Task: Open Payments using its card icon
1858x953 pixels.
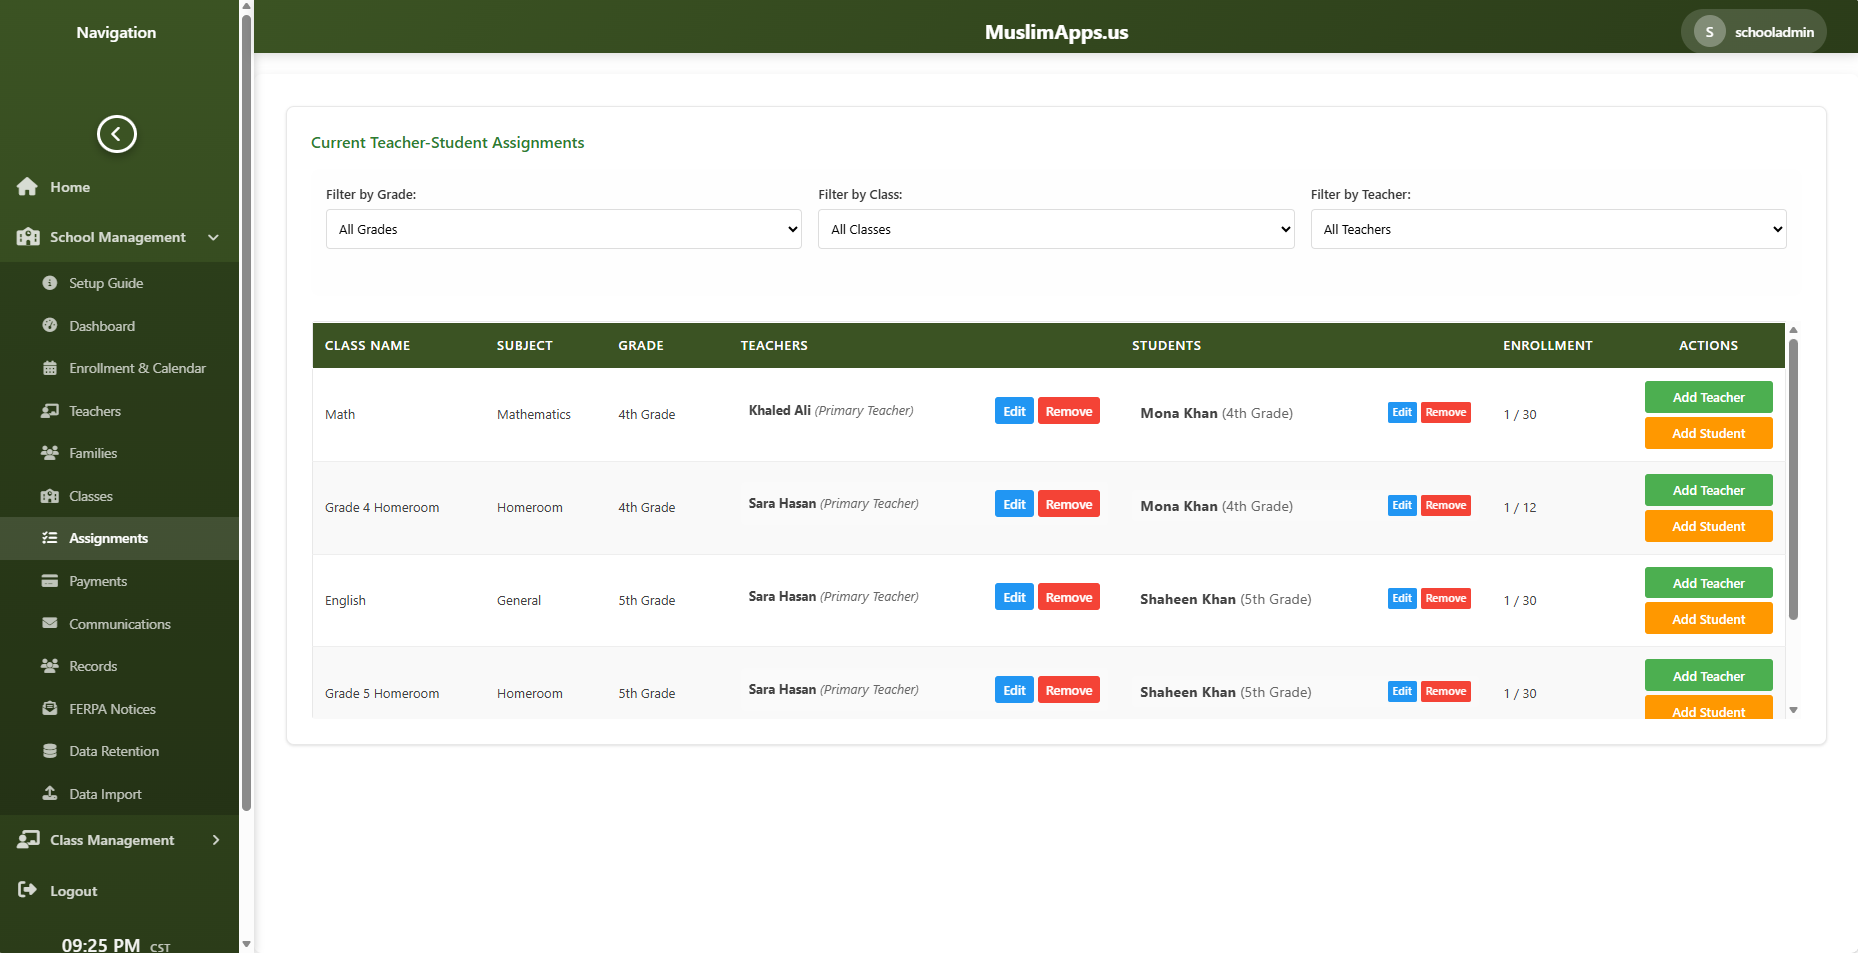Action: point(49,581)
